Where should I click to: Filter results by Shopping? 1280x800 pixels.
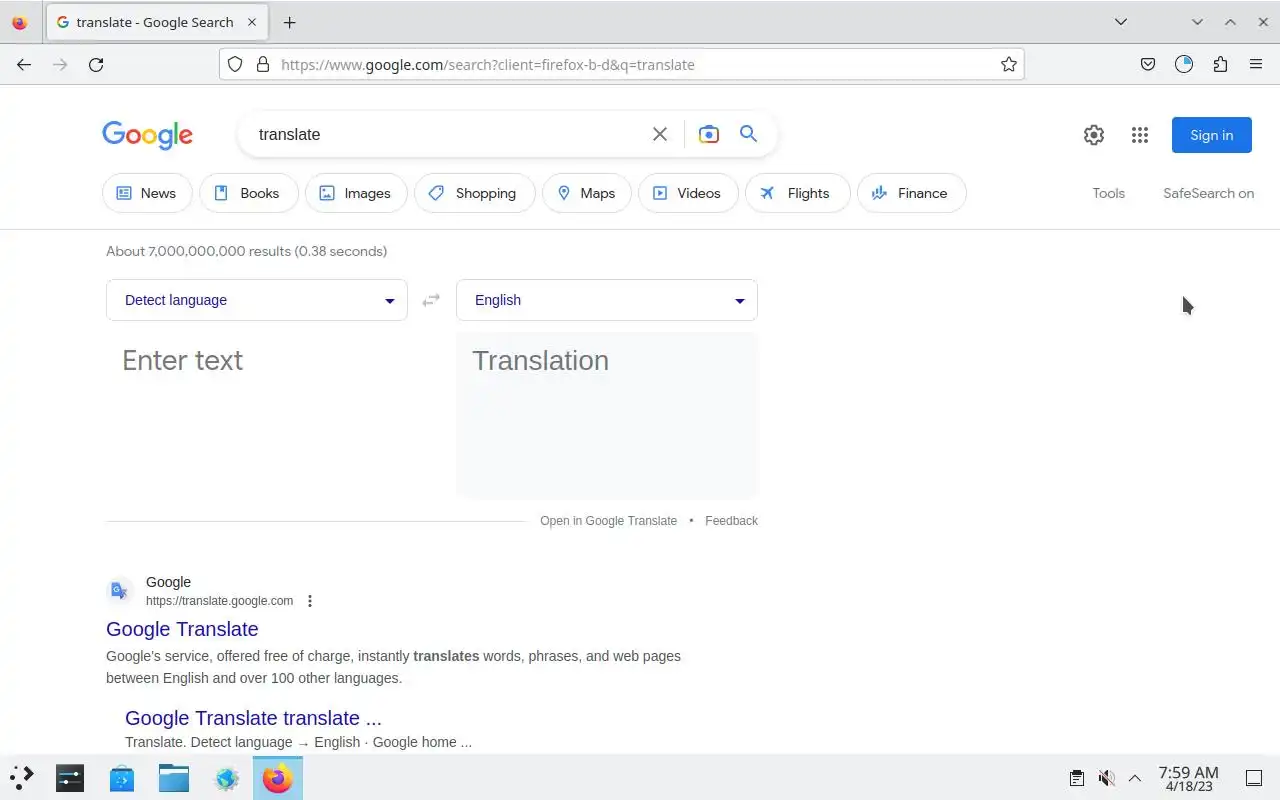(475, 193)
